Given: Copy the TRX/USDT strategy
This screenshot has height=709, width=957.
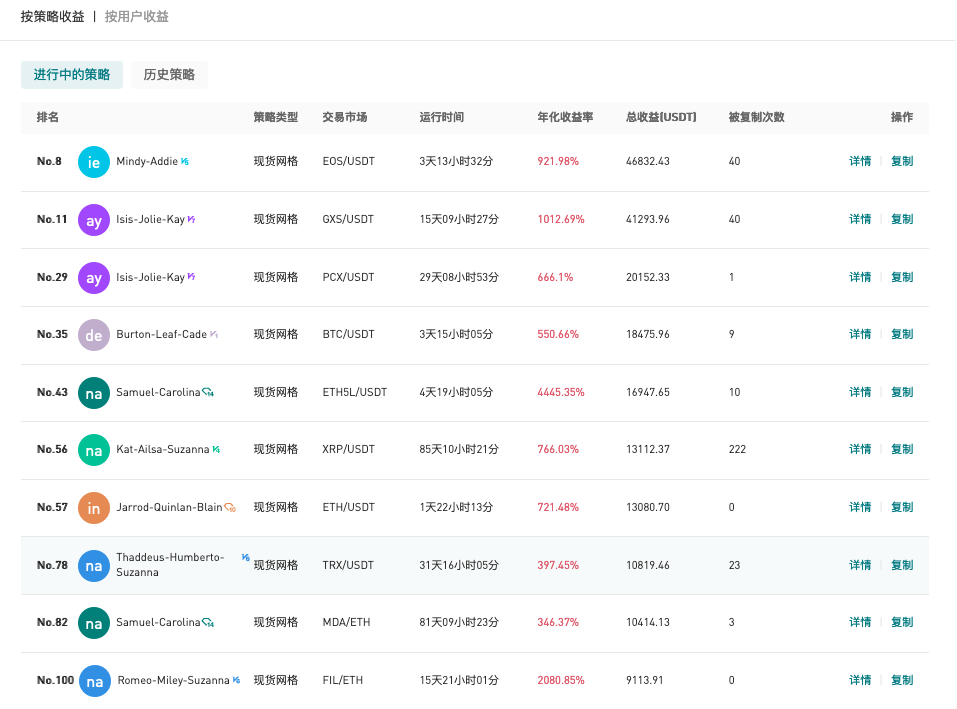Looking at the screenshot, I should 902,565.
